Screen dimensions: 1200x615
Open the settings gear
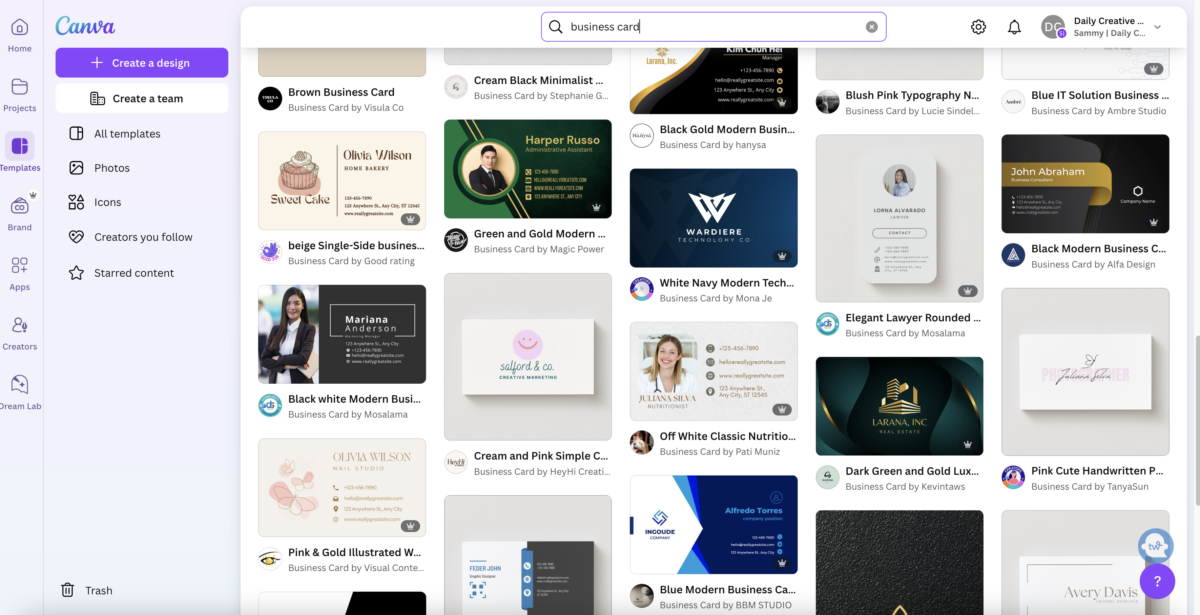pyautogui.click(x=978, y=27)
